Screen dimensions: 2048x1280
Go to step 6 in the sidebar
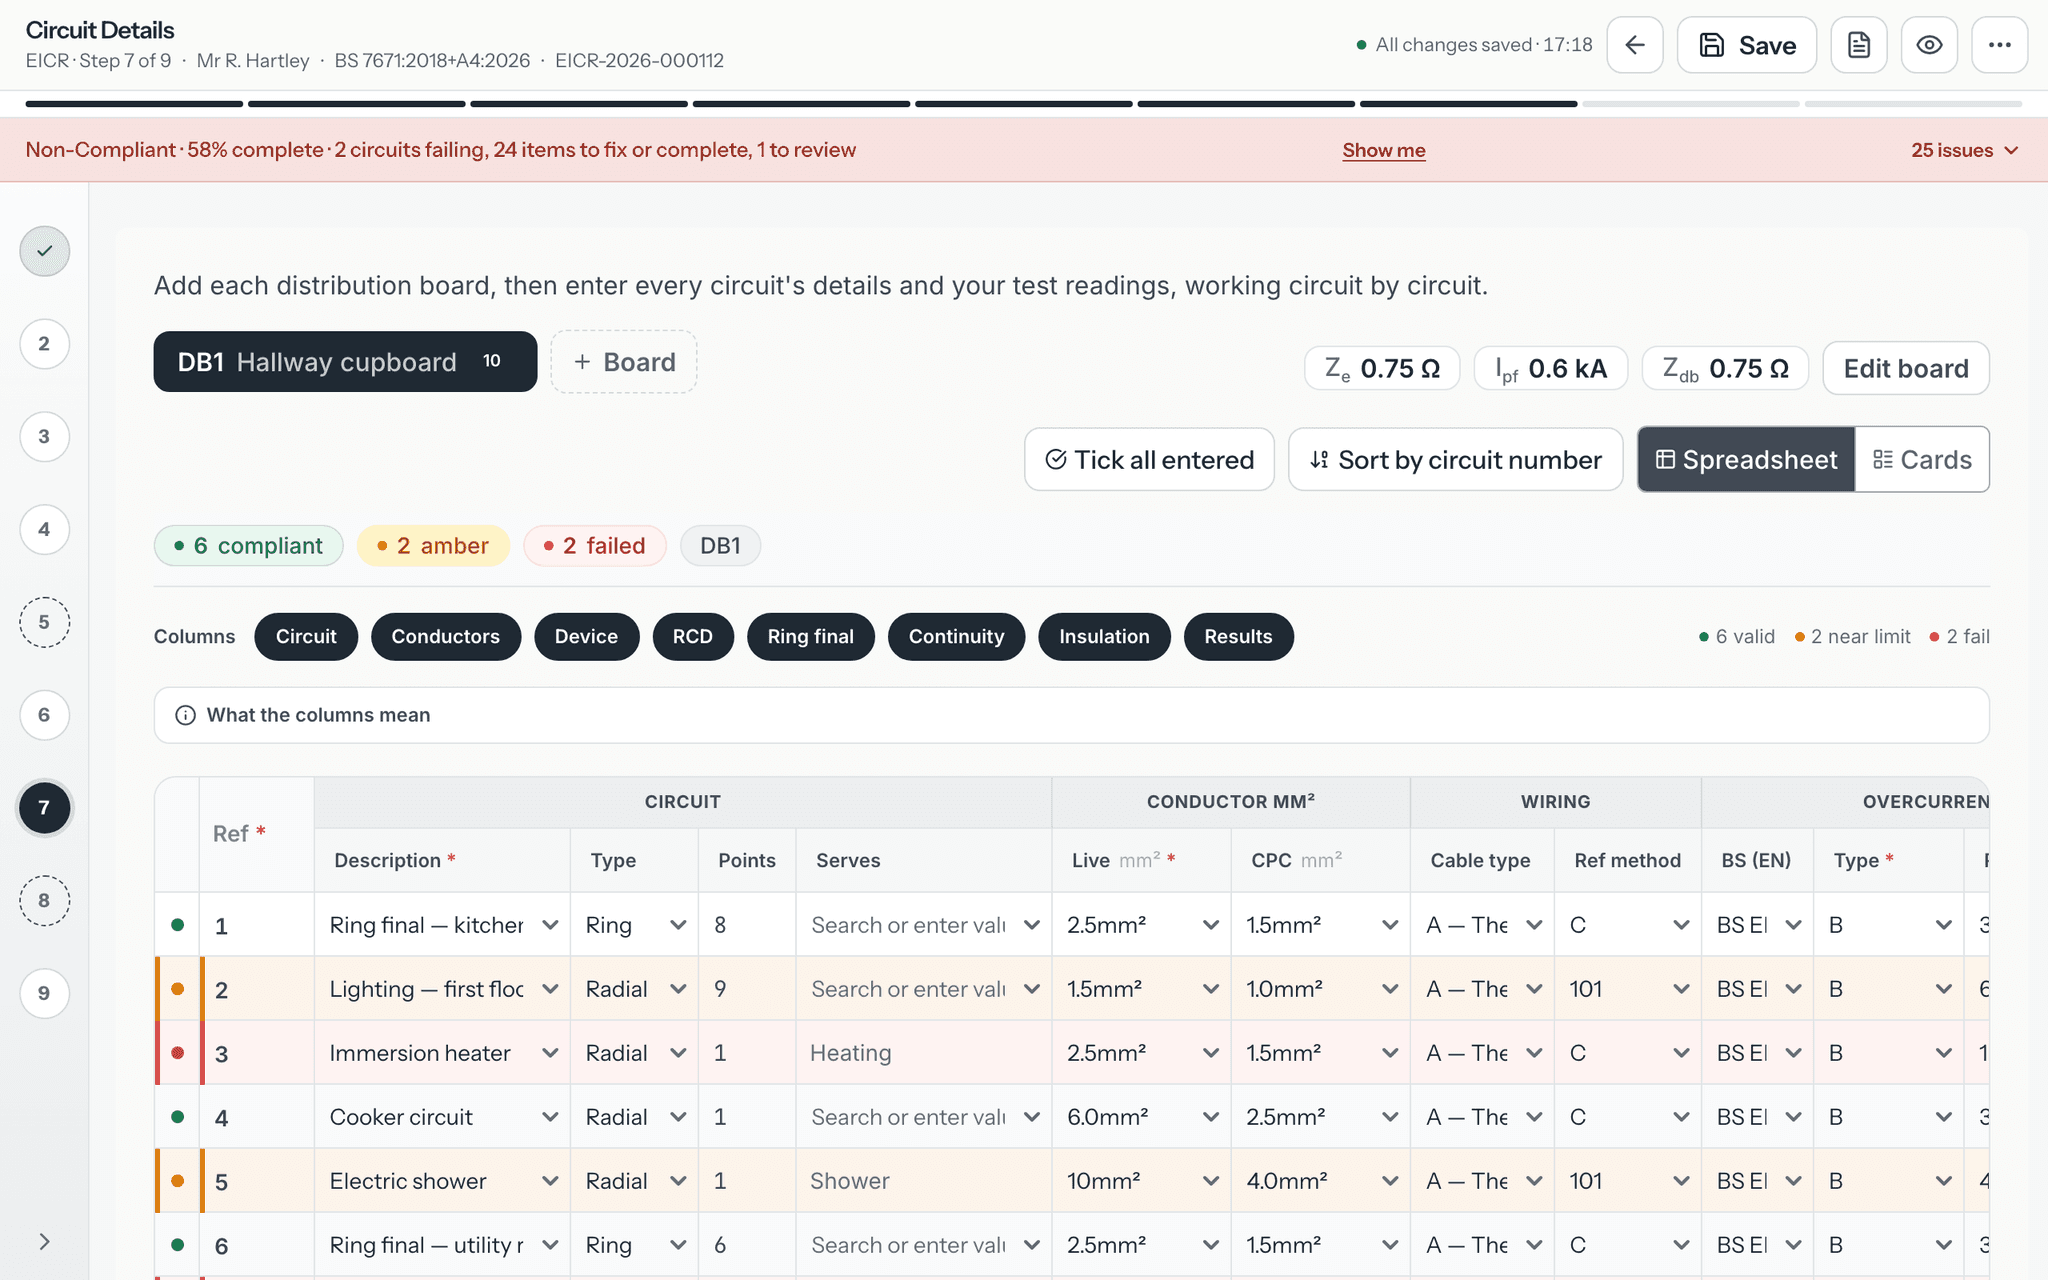[44, 715]
